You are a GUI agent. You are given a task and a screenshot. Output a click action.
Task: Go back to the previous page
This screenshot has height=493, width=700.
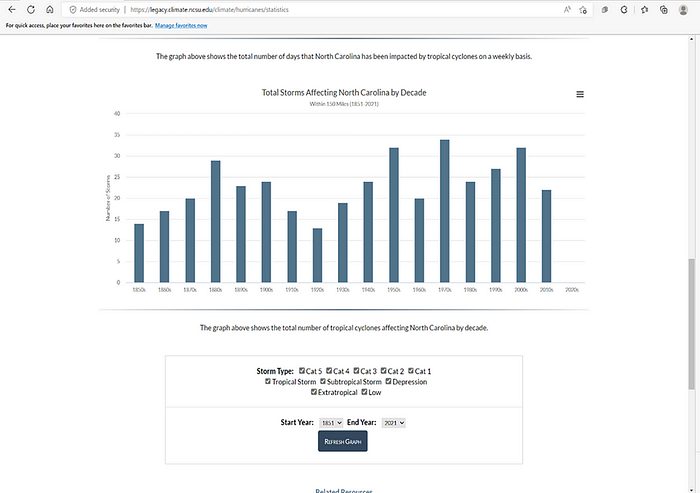[x=12, y=9]
